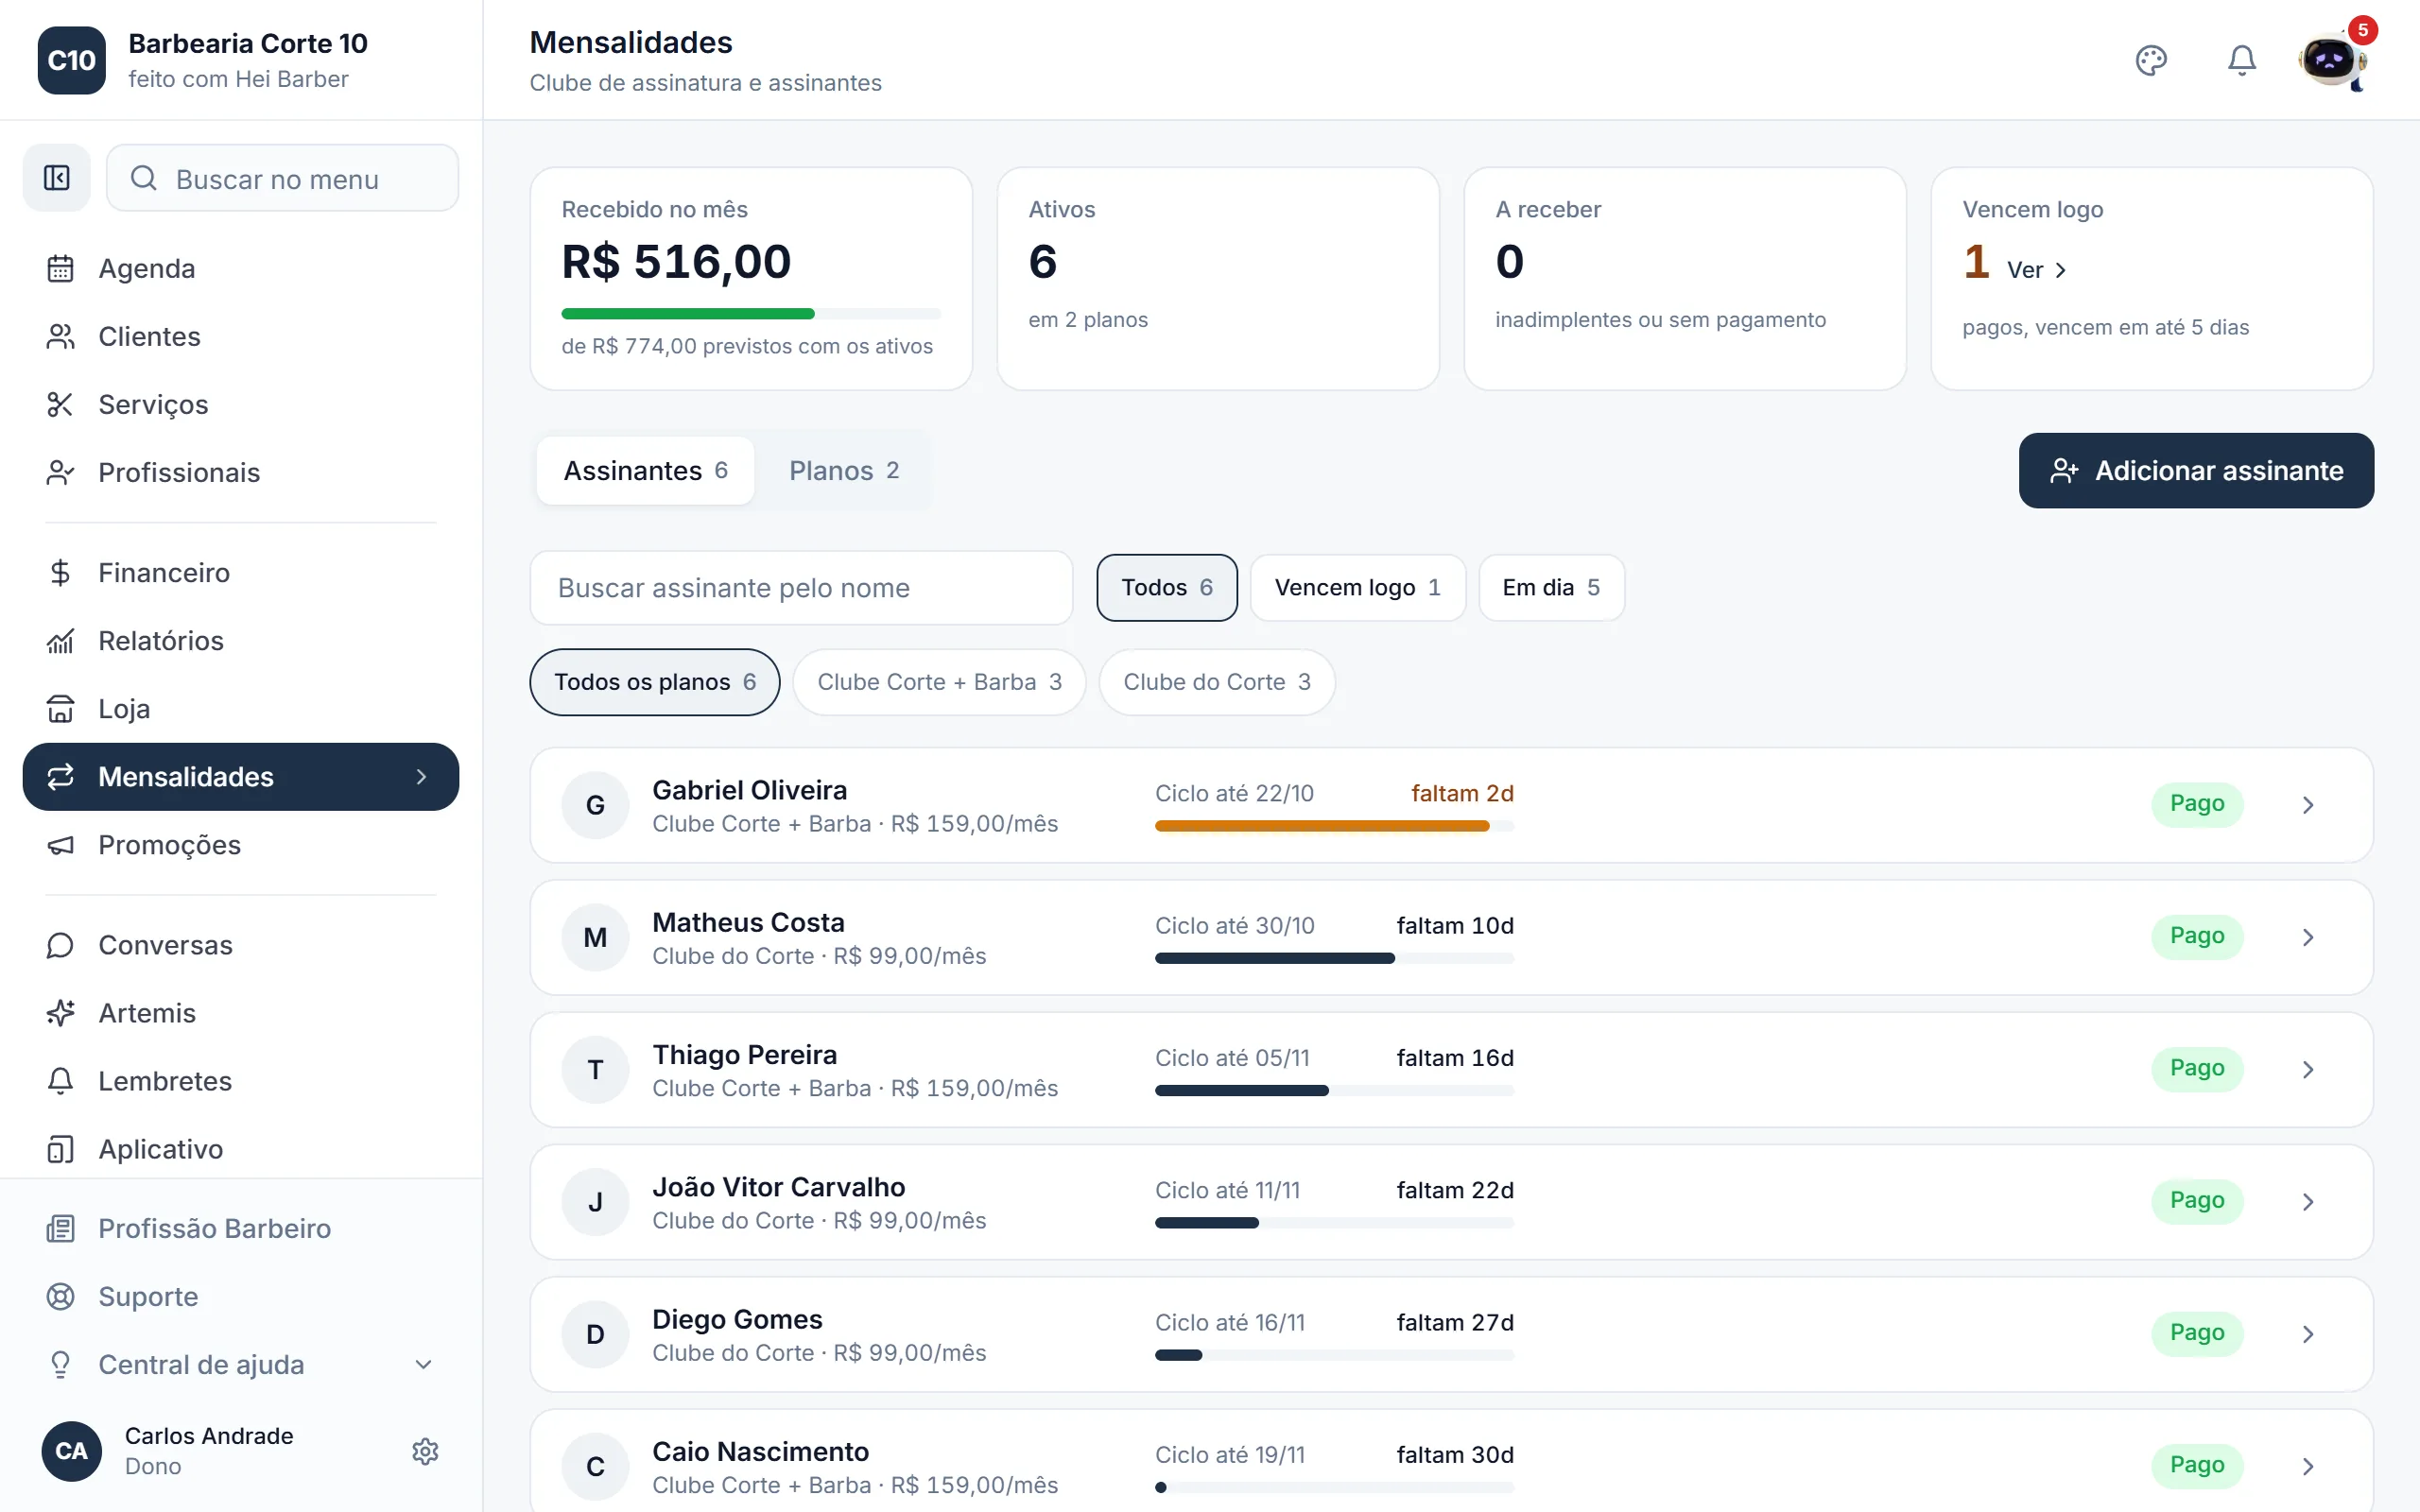Viewport: 2420px width, 1512px height.
Task: Open Loja store menu item
Action: point(240,708)
